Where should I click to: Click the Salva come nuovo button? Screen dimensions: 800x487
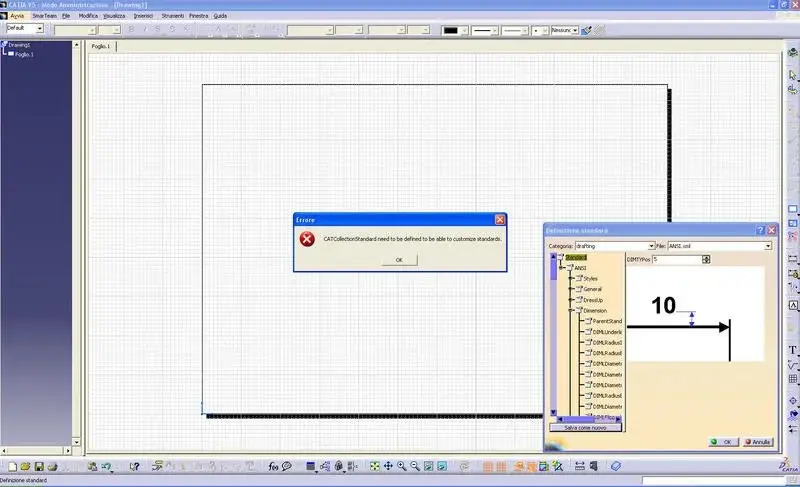point(585,428)
